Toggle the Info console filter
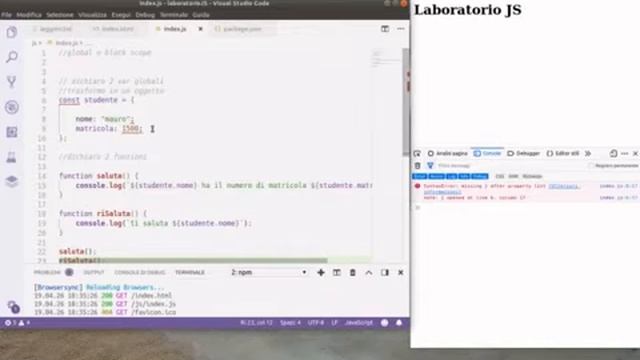Viewport: 640px width, 360px height. point(464,176)
